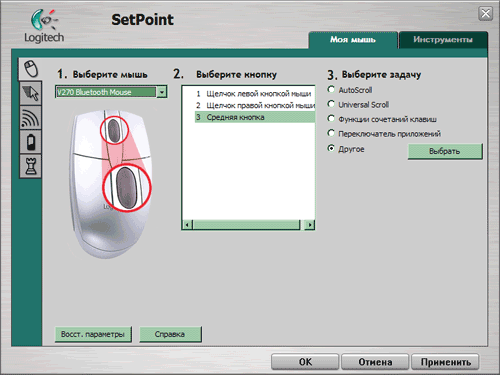Open the mouse buttons settings sidebar icon
500x375 pixels.
pos(30,69)
